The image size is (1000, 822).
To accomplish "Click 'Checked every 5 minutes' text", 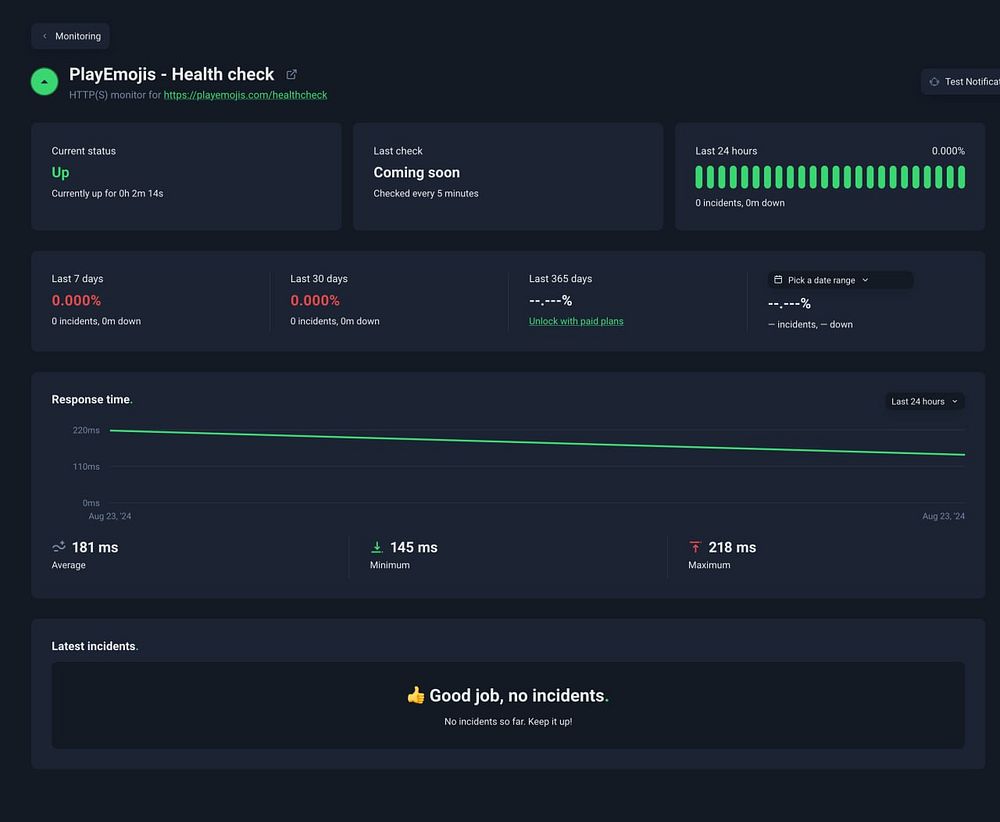I will [x=426, y=193].
